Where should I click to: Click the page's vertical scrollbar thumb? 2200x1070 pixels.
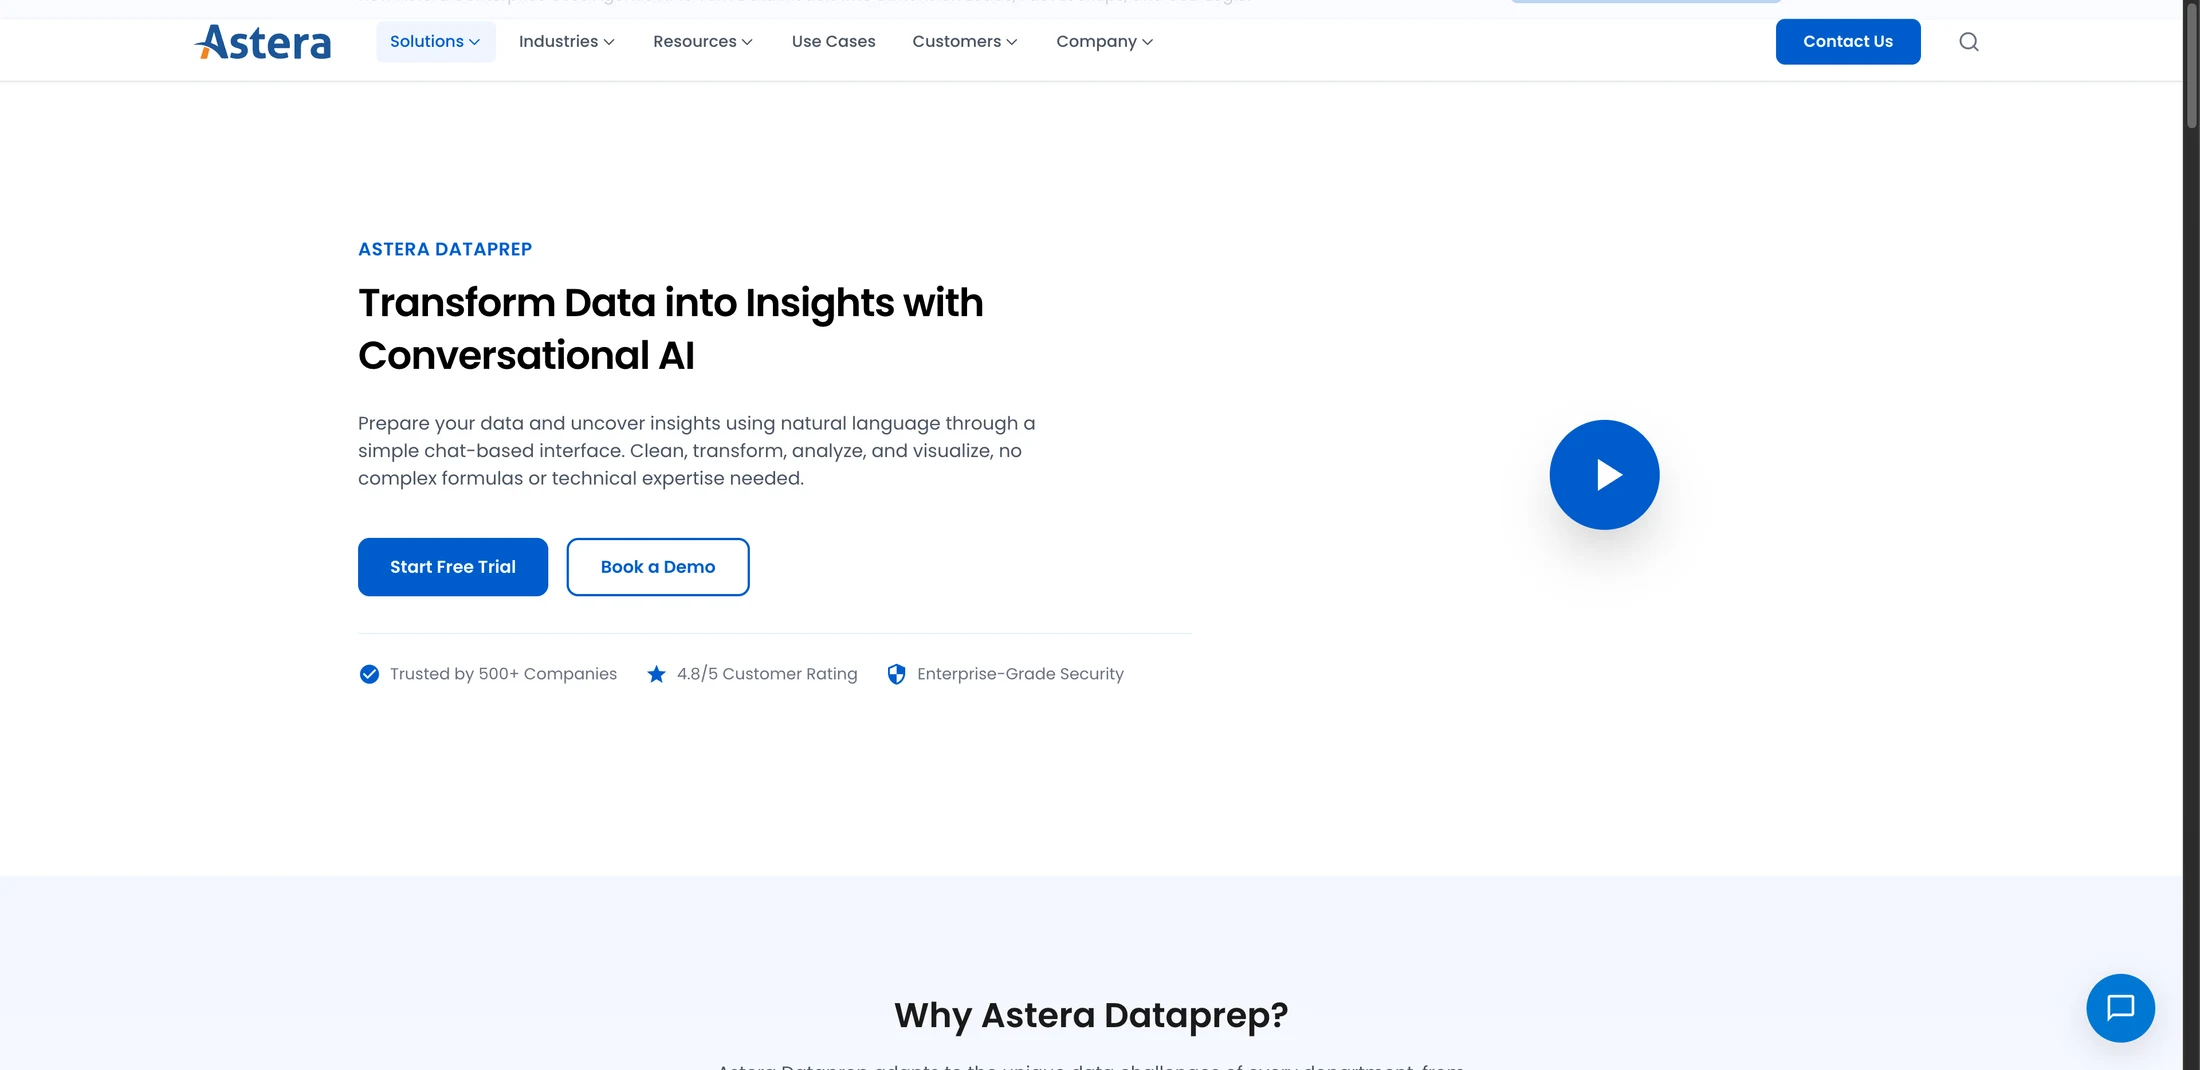[2191, 64]
